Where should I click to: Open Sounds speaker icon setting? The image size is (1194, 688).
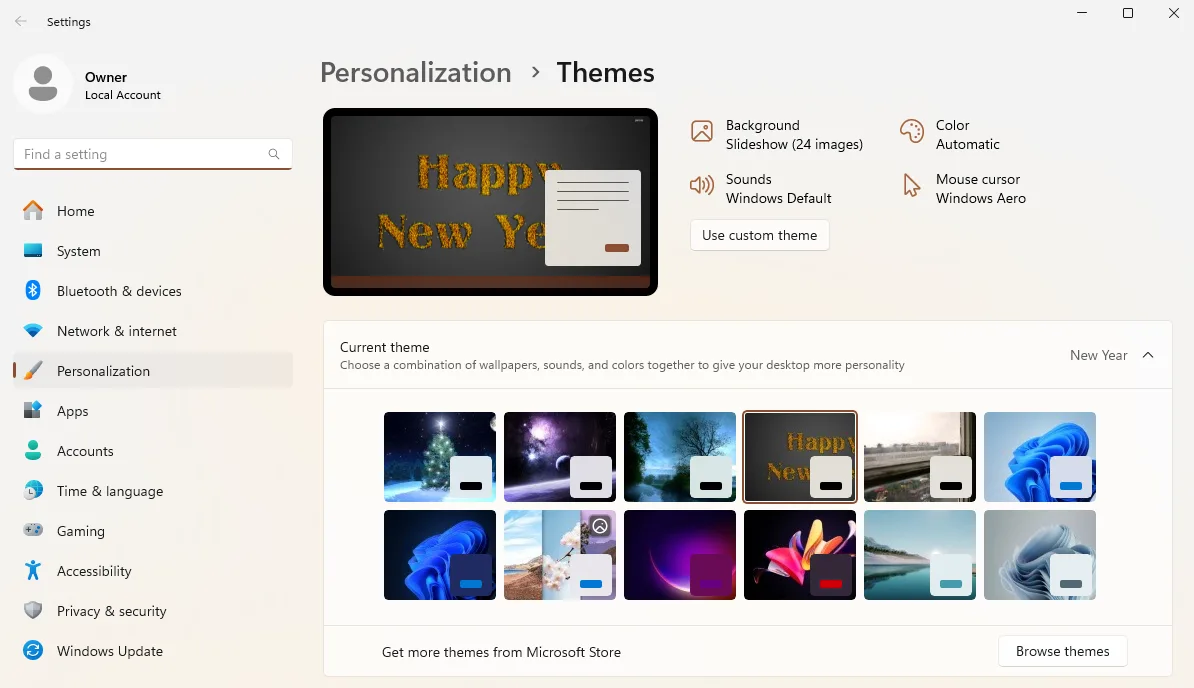[x=702, y=186]
